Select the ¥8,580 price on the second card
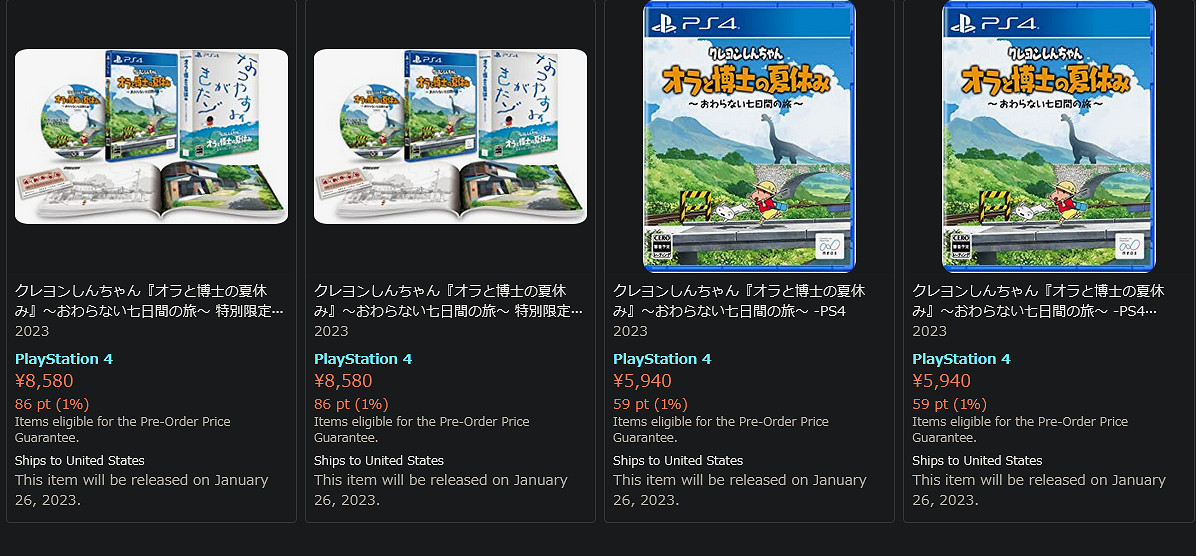Image resolution: width=1196 pixels, height=556 pixels. point(343,381)
